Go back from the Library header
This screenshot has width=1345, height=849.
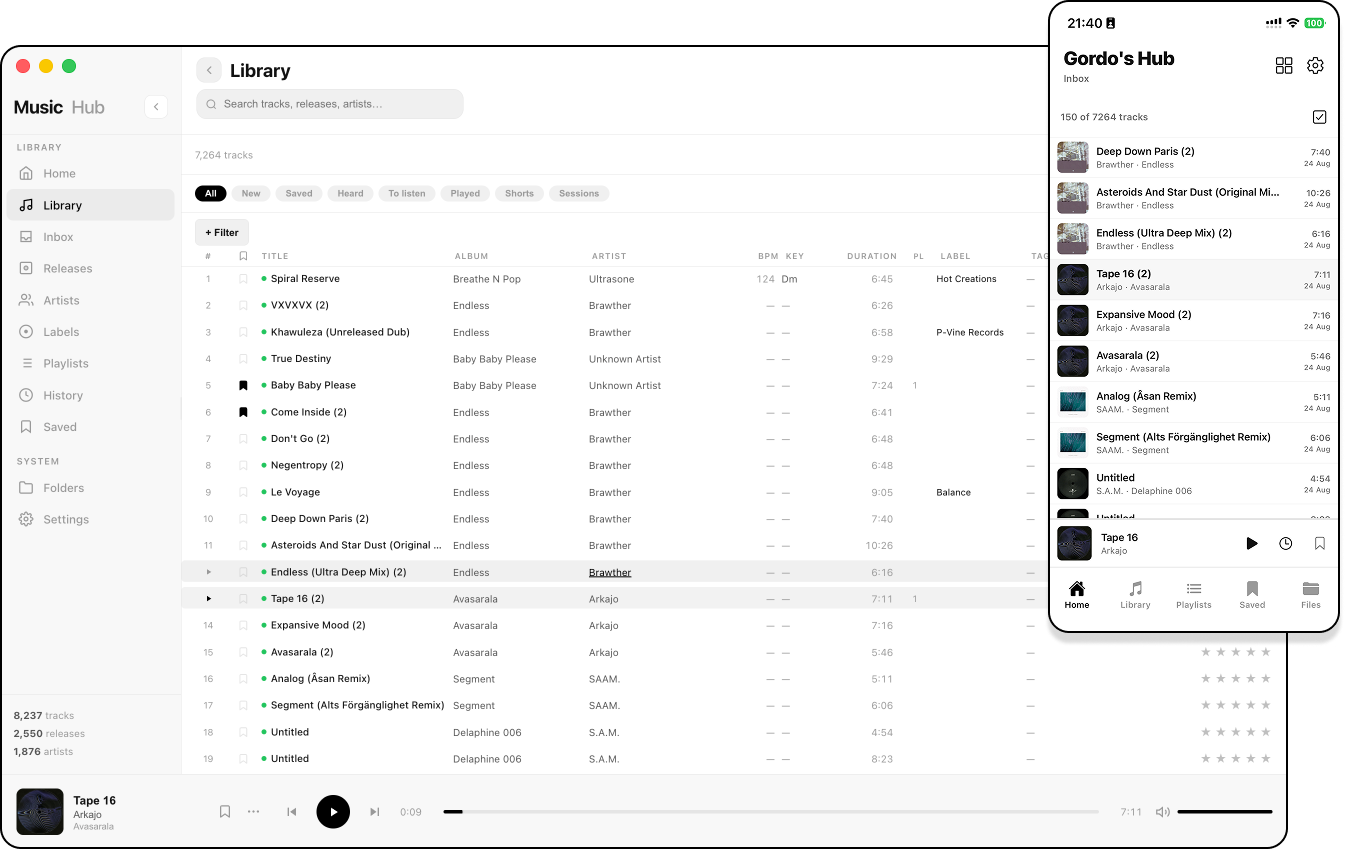(208, 70)
